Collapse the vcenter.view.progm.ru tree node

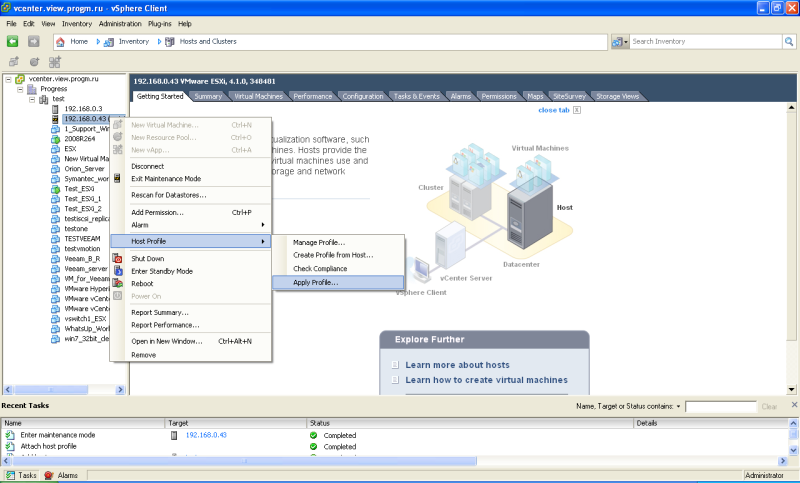tap(8, 79)
